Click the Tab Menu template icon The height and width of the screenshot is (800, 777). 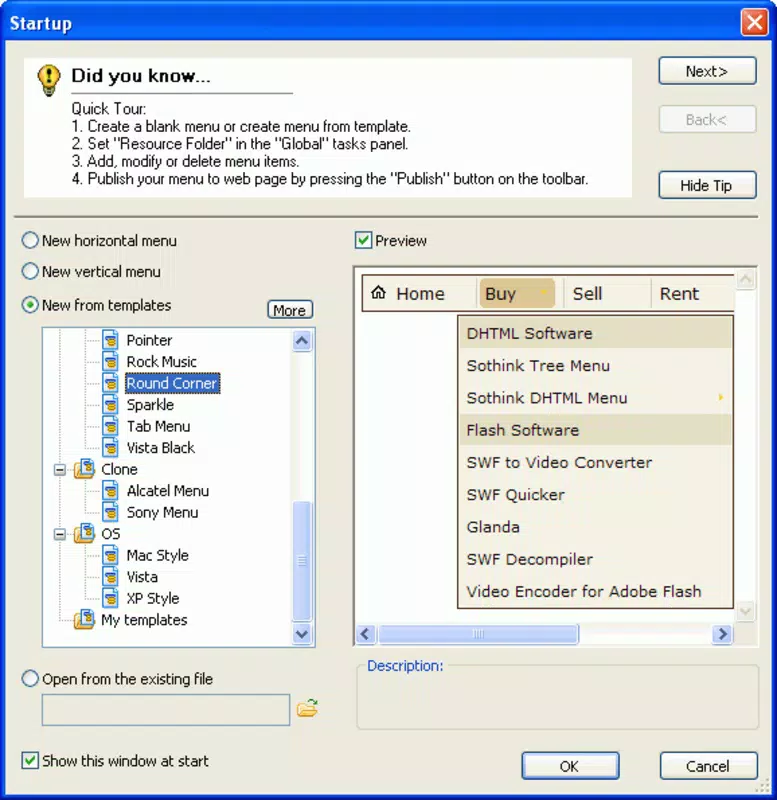(110, 426)
